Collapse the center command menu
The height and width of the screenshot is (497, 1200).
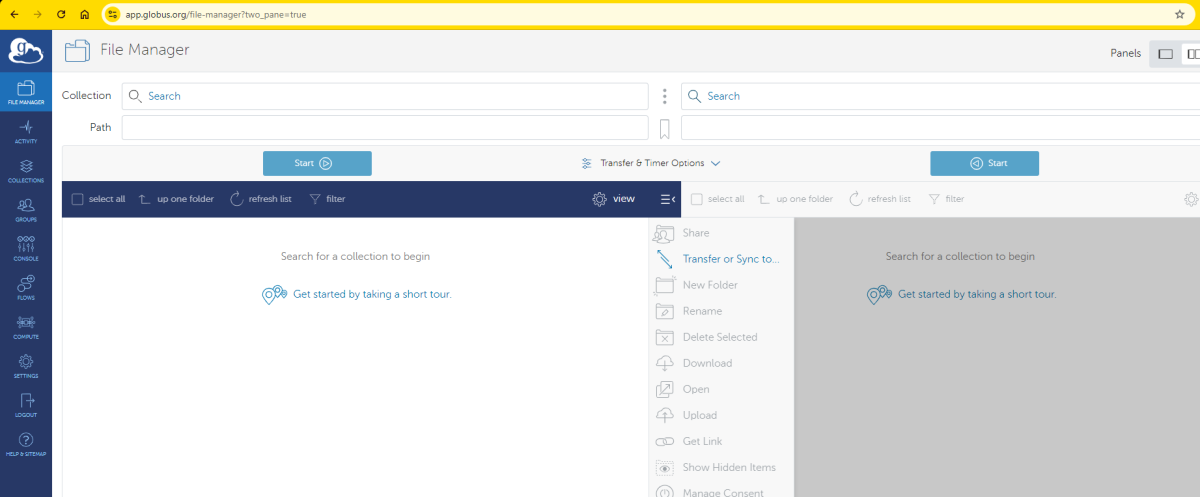tap(667, 199)
